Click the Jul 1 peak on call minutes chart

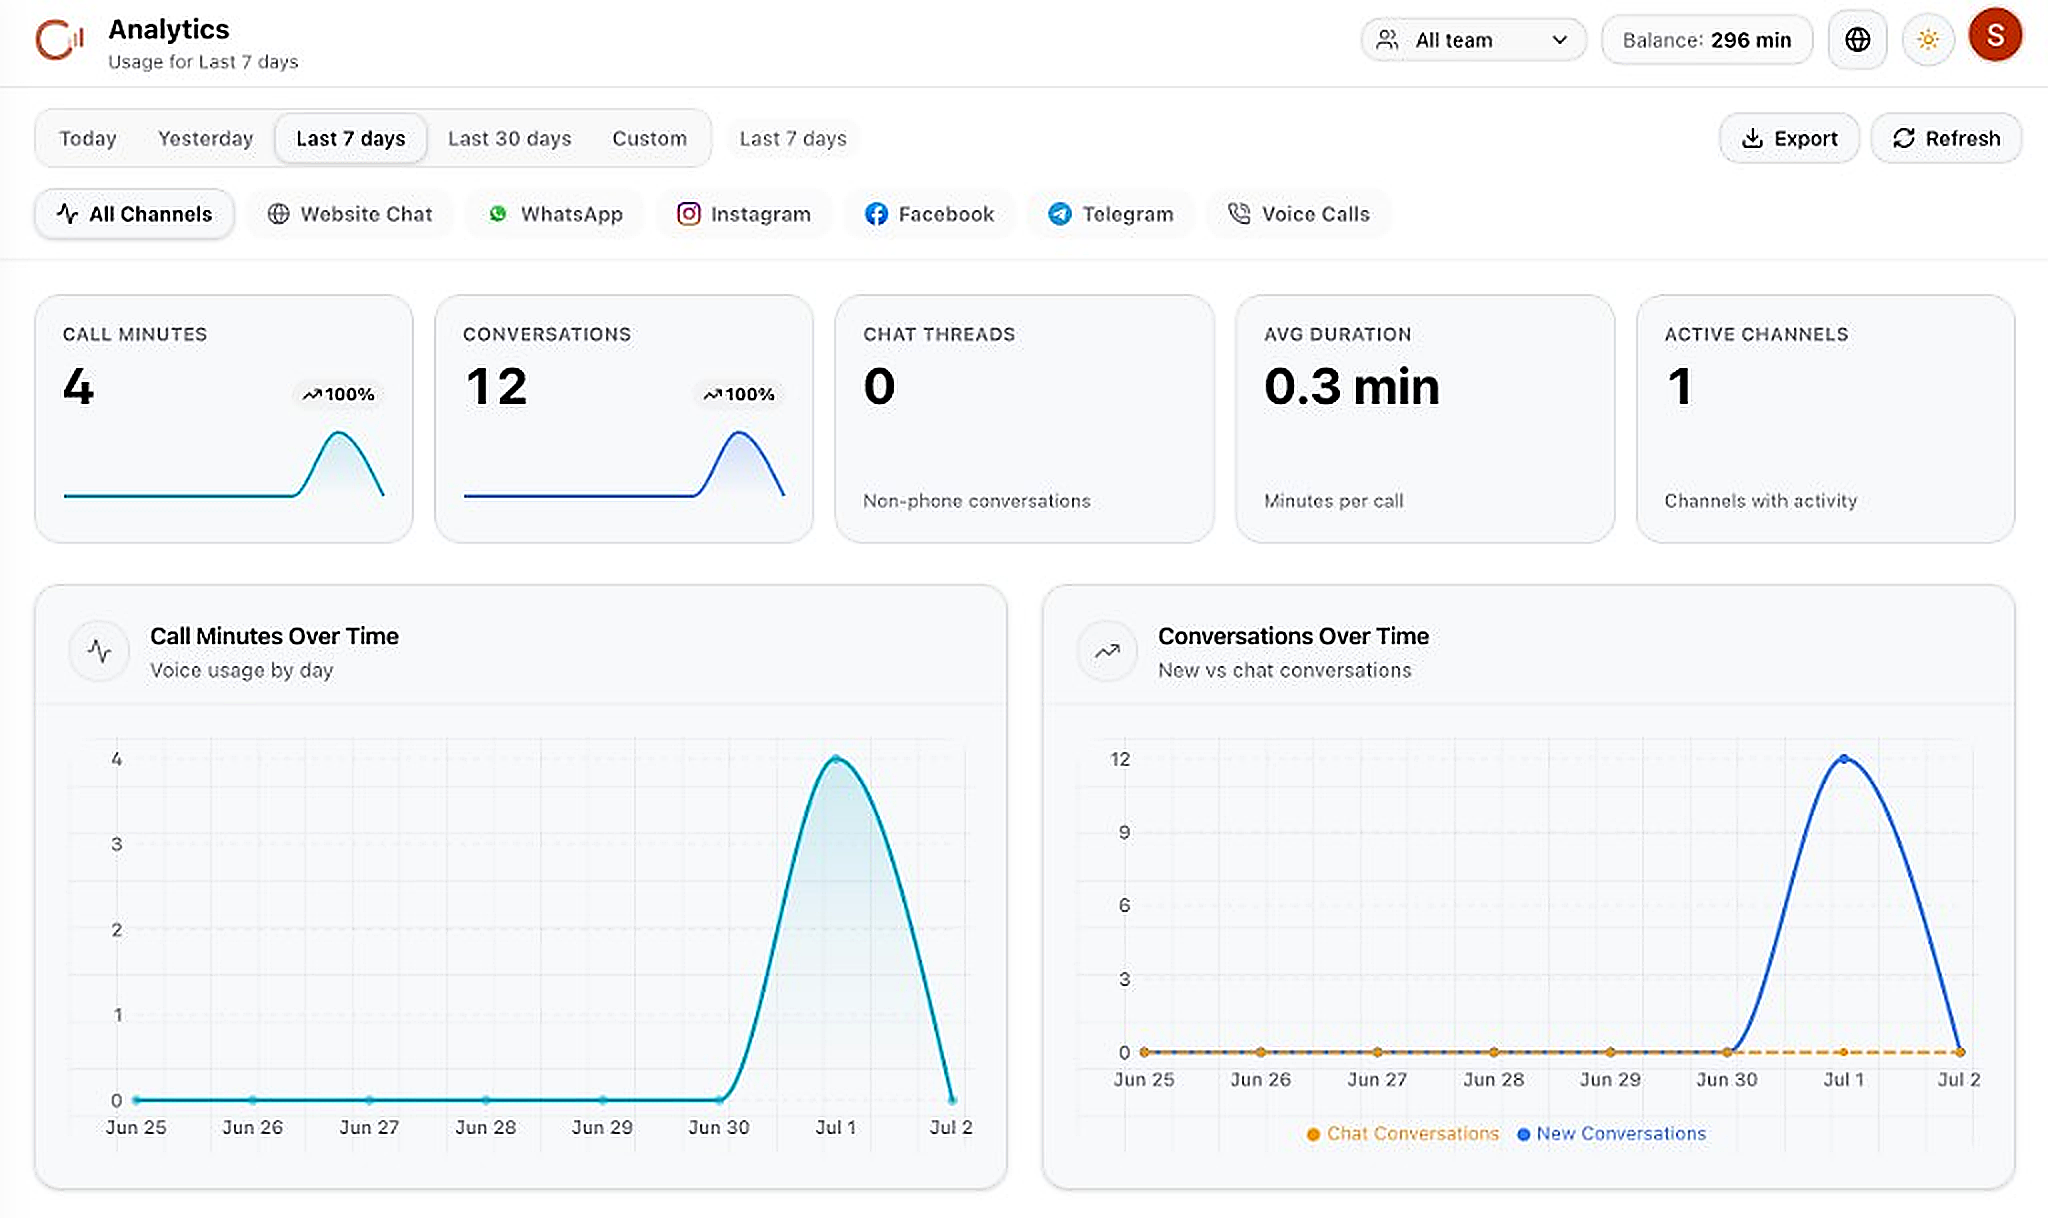point(836,759)
